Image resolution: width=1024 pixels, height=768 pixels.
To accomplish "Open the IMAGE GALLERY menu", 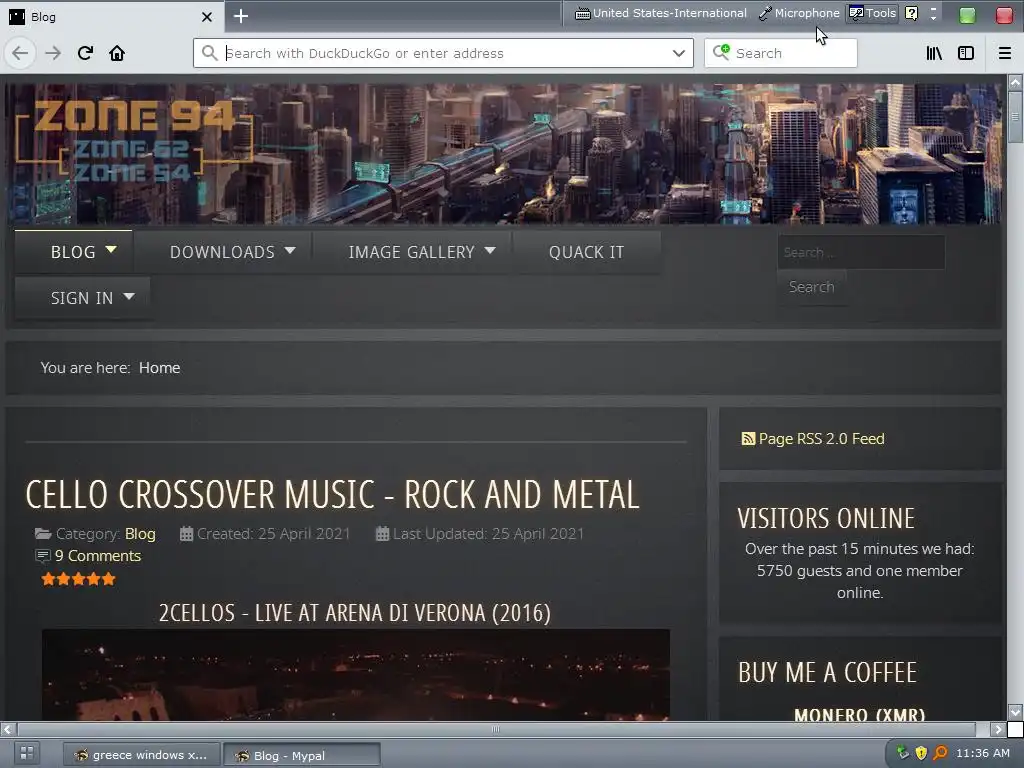I will [411, 252].
